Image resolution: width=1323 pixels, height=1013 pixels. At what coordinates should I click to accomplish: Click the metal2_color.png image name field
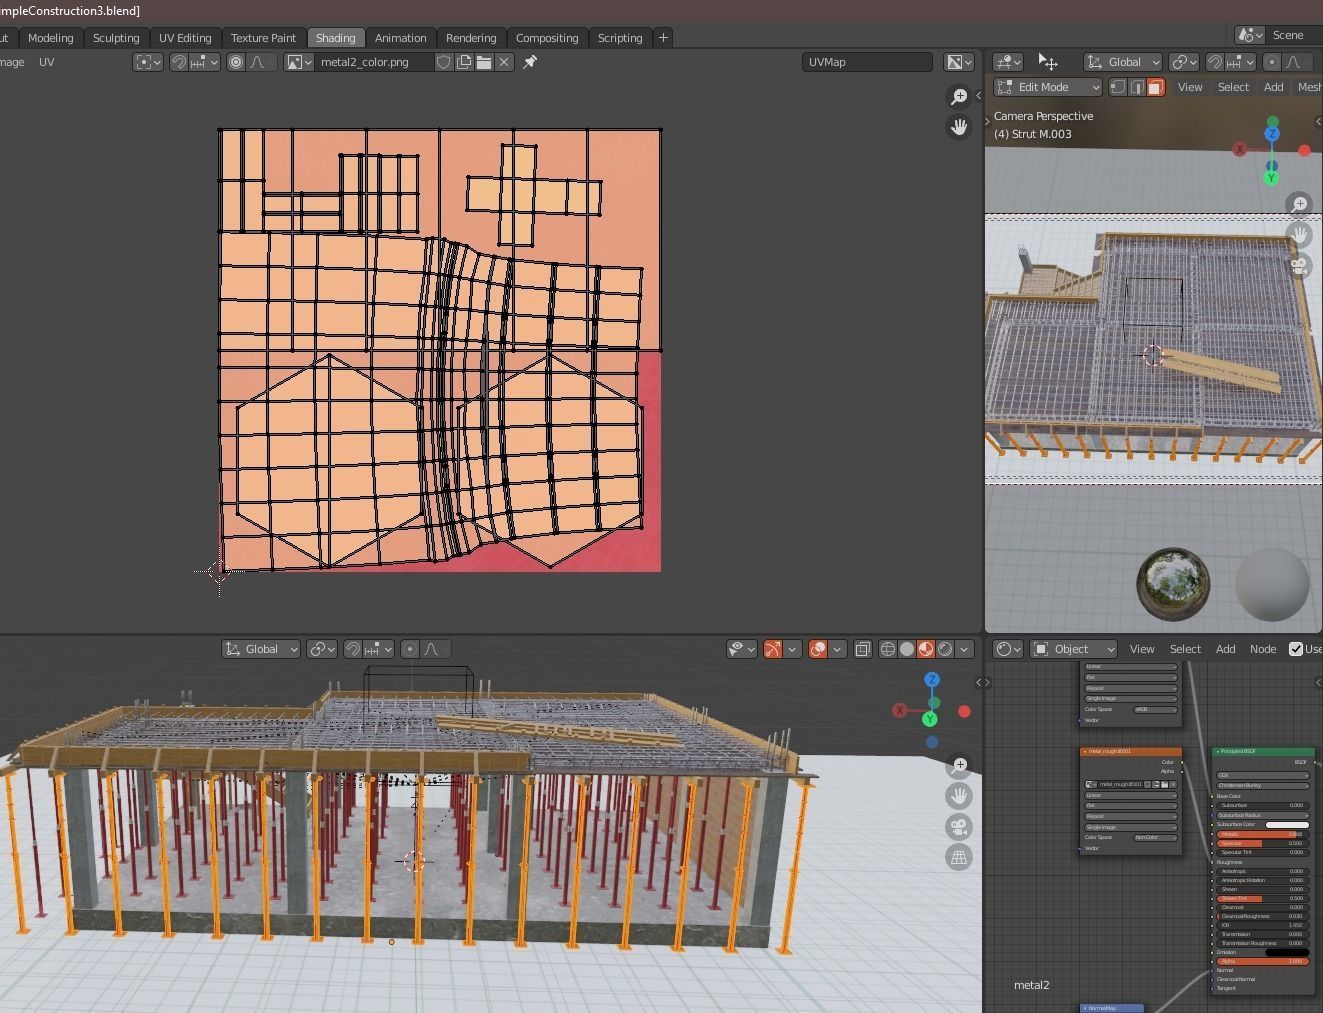coord(374,62)
